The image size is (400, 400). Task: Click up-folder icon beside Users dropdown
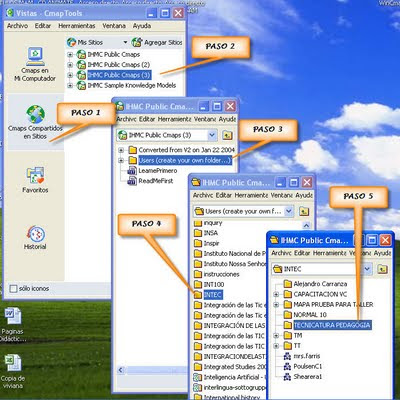304,211
